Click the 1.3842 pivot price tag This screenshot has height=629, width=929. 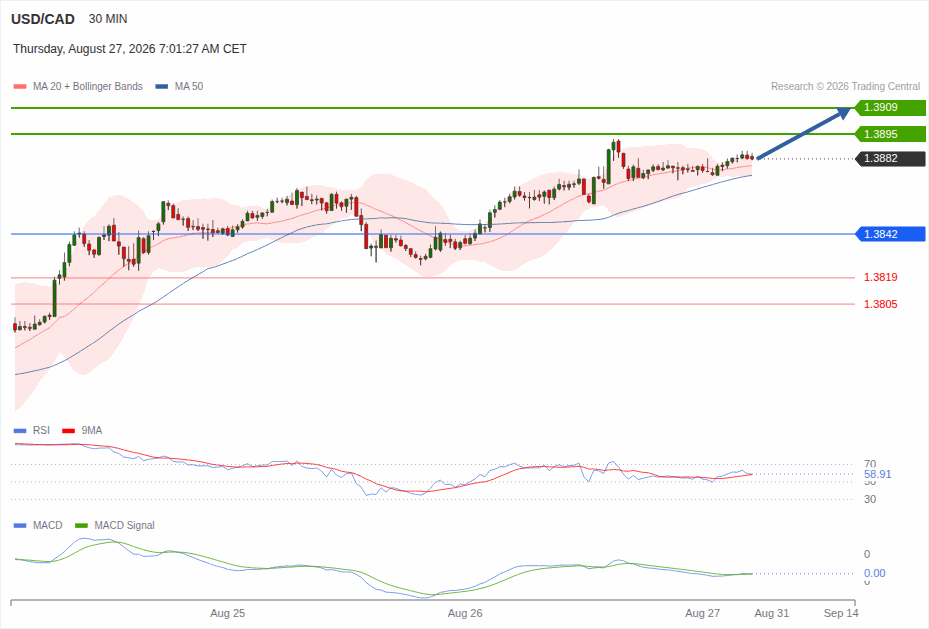(x=890, y=234)
